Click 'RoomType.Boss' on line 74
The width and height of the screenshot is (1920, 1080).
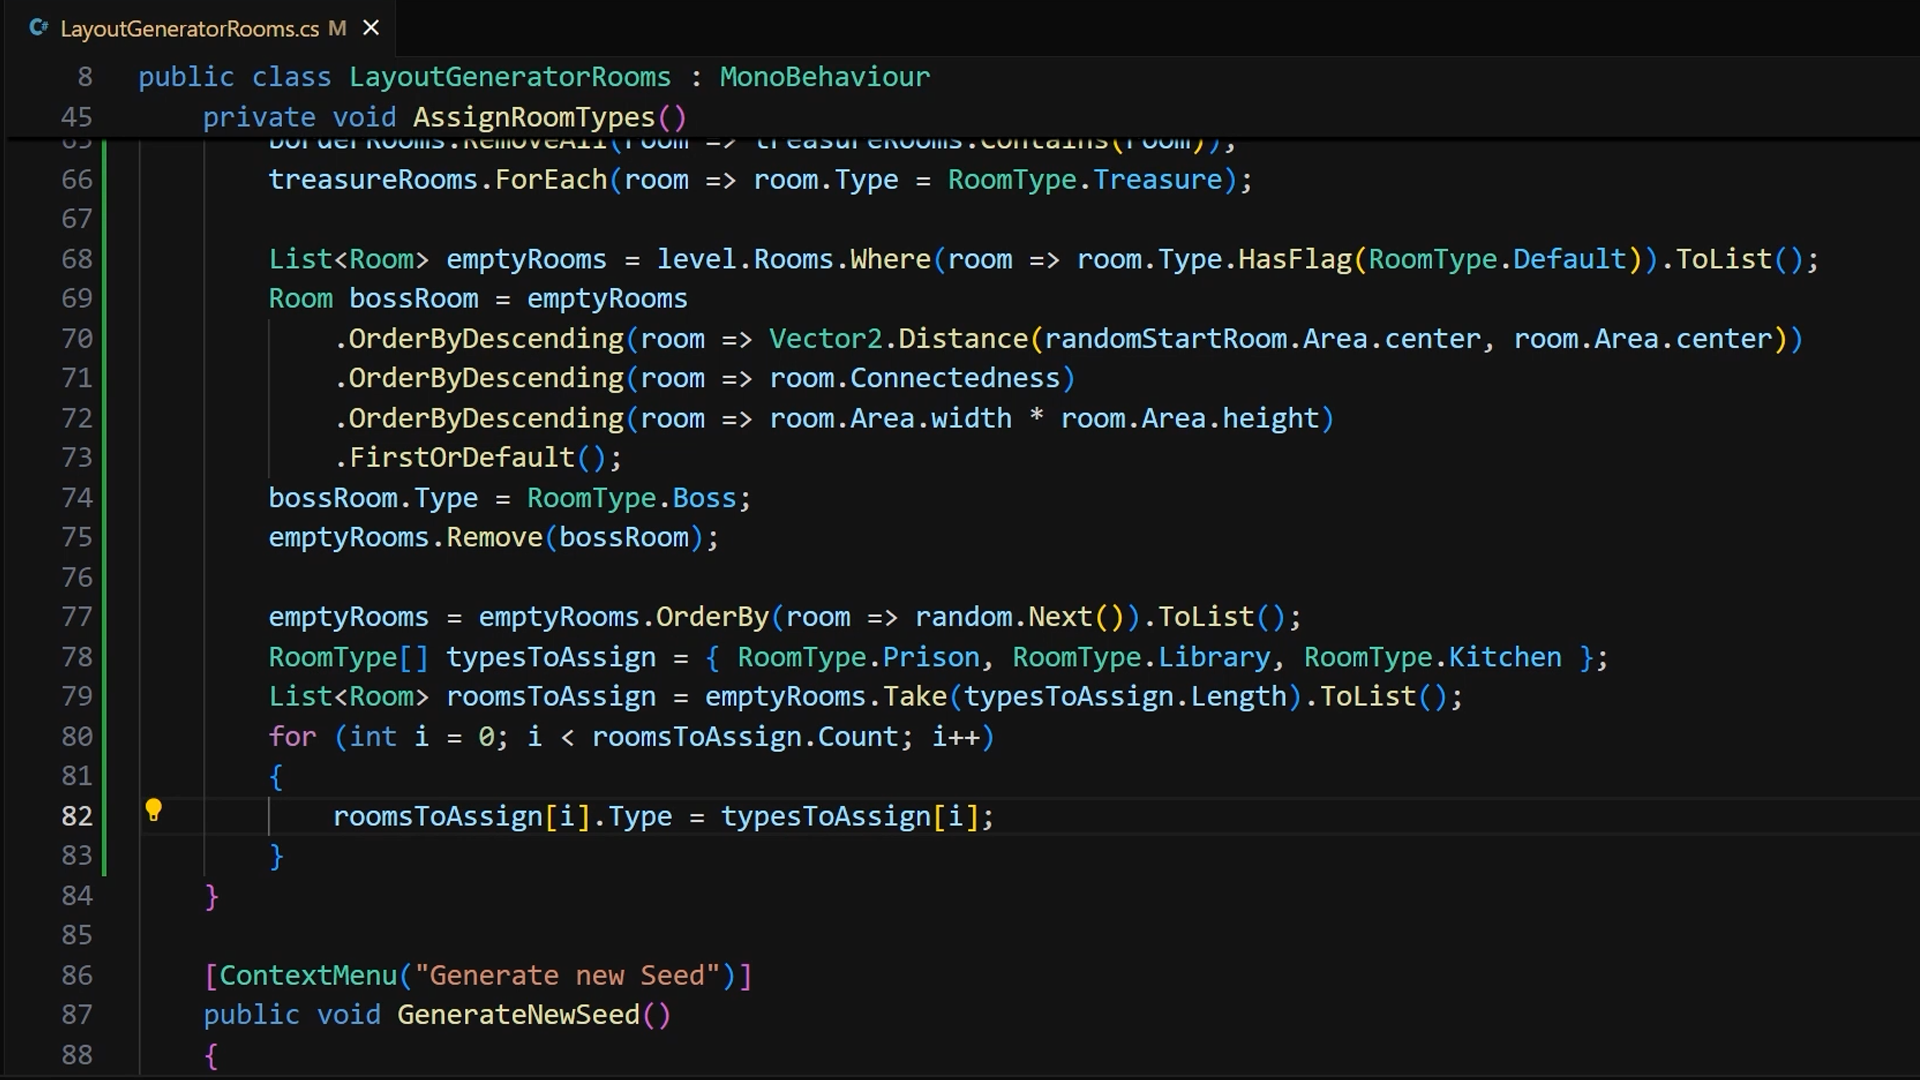pyautogui.click(x=631, y=498)
